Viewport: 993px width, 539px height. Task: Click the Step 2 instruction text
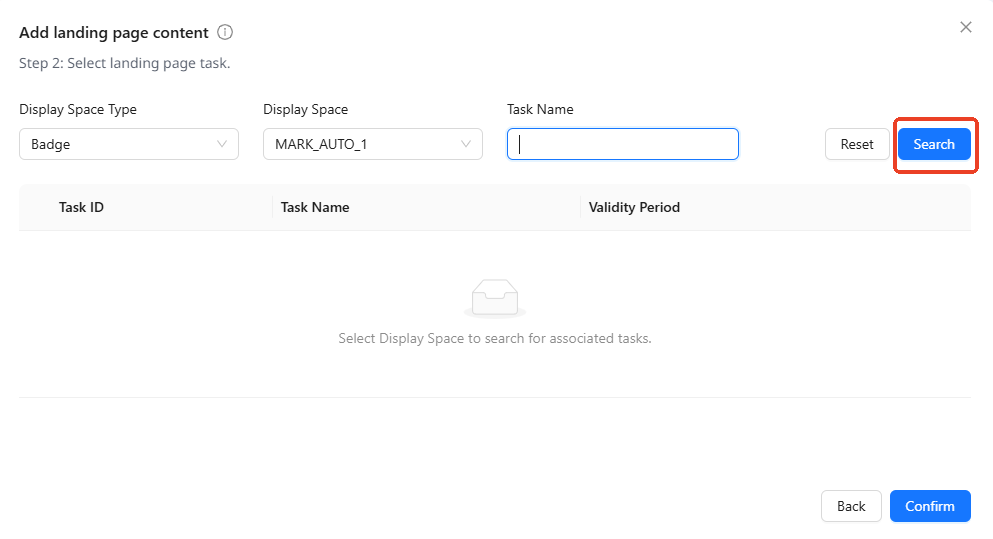(x=124, y=63)
